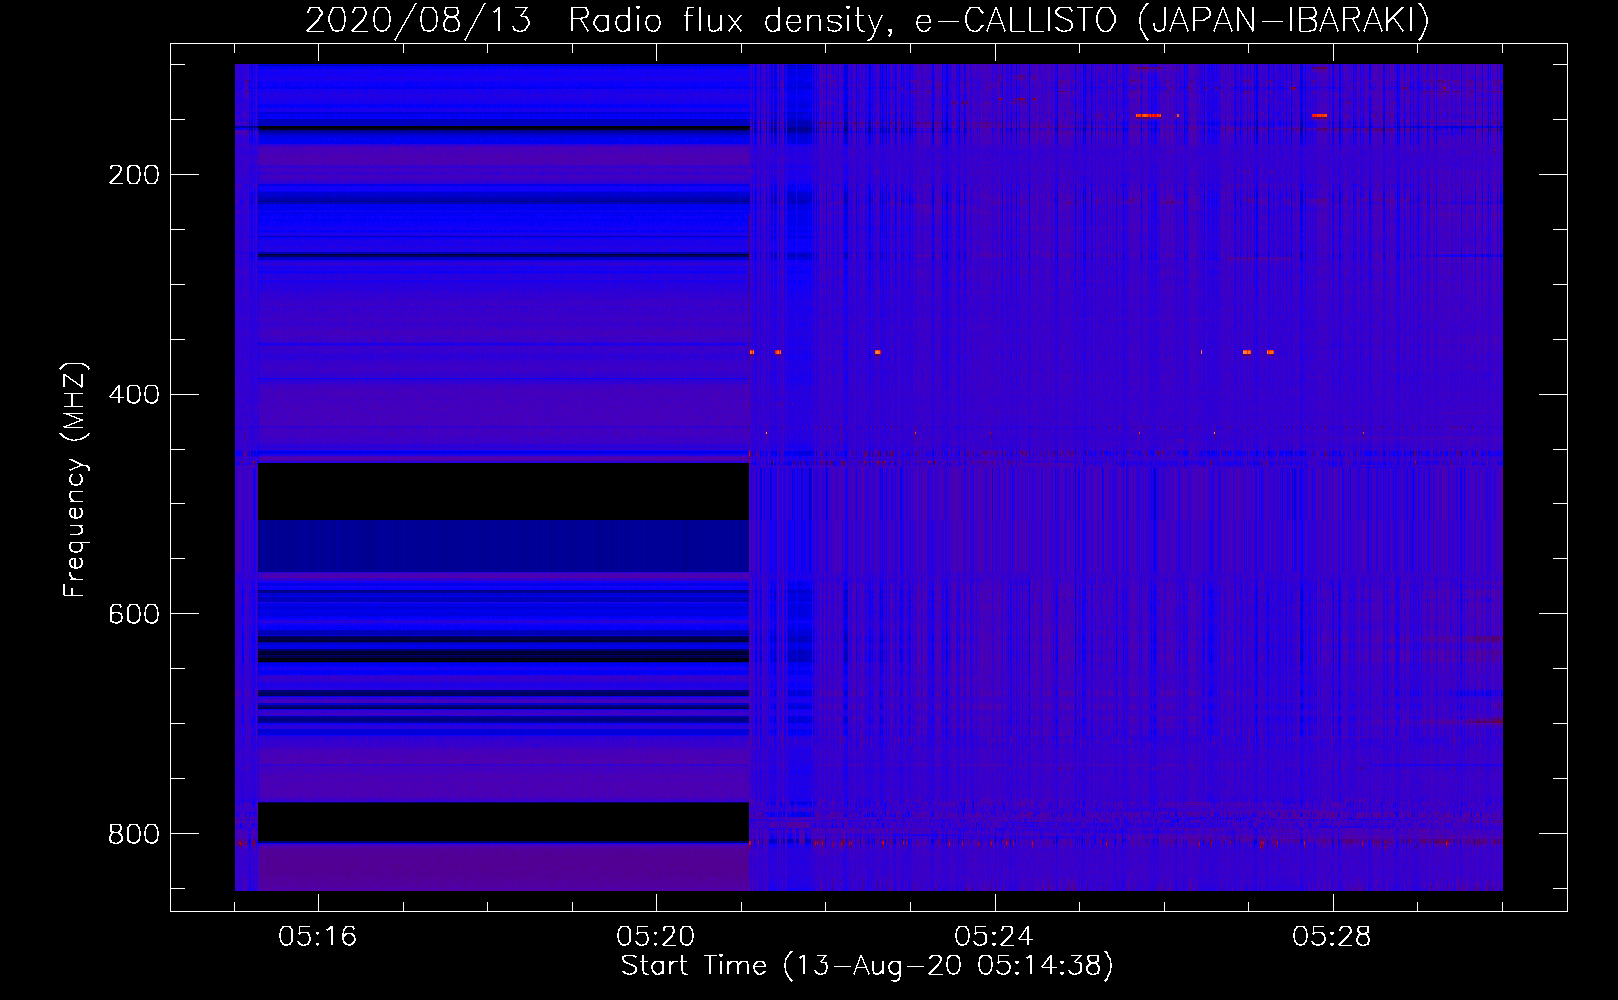Select the 'Frequency (MHZ)' axis label
The image size is (1618, 1000).
[75, 479]
